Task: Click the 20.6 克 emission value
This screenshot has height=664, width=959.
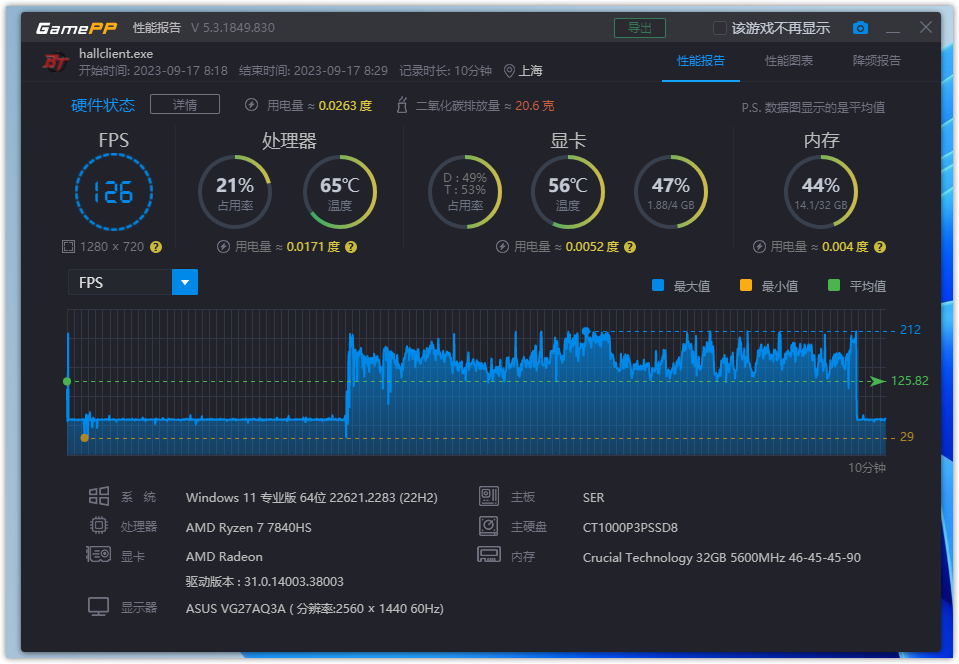Action: (x=535, y=106)
